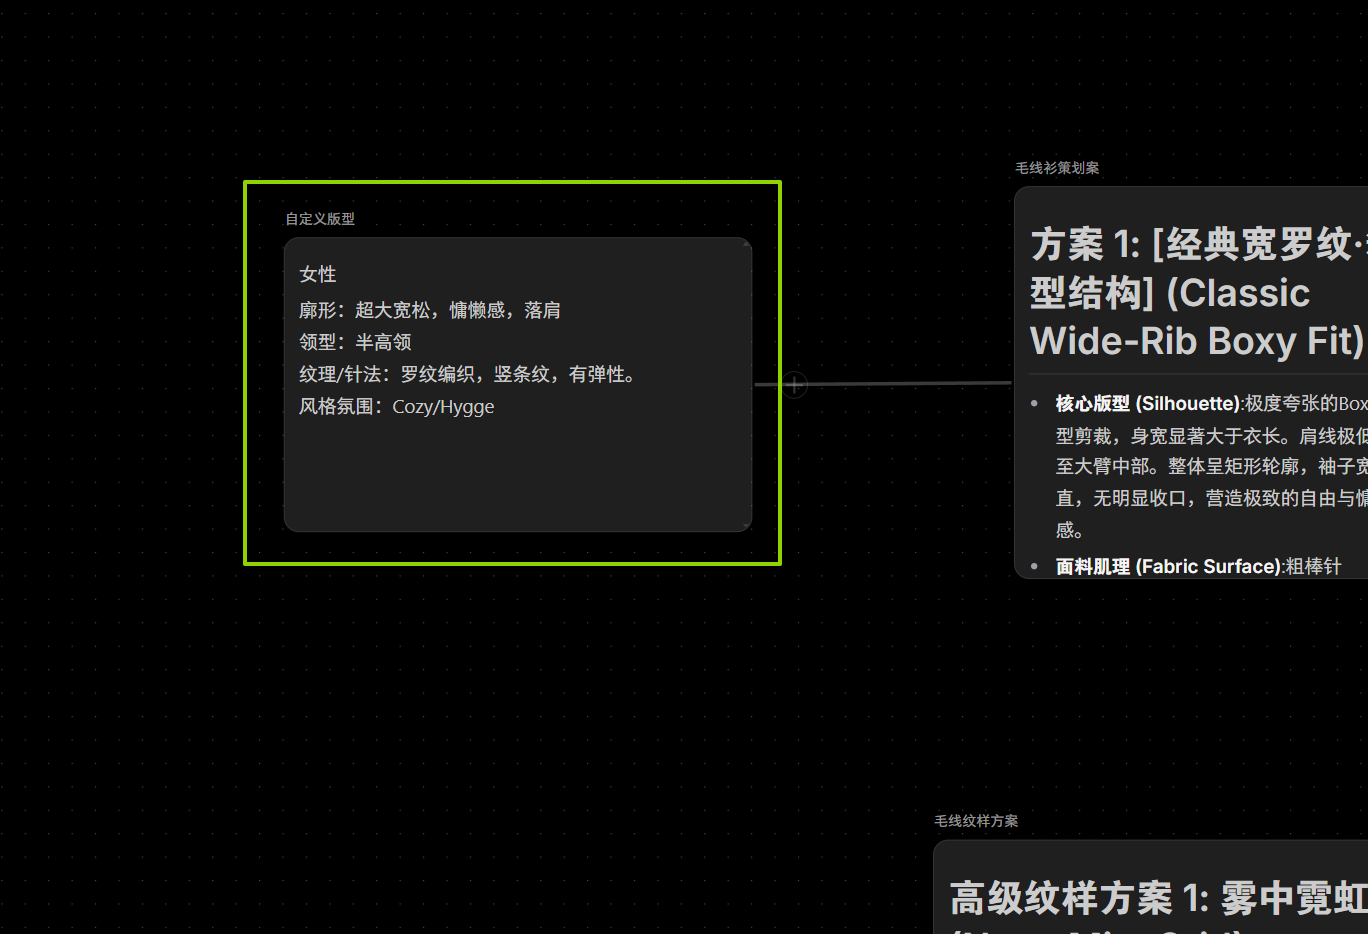This screenshot has height=934, width=1368.
Task: Click the Classic Wide-Rib Boxy Fit title text
Action: click(1196, 341)
